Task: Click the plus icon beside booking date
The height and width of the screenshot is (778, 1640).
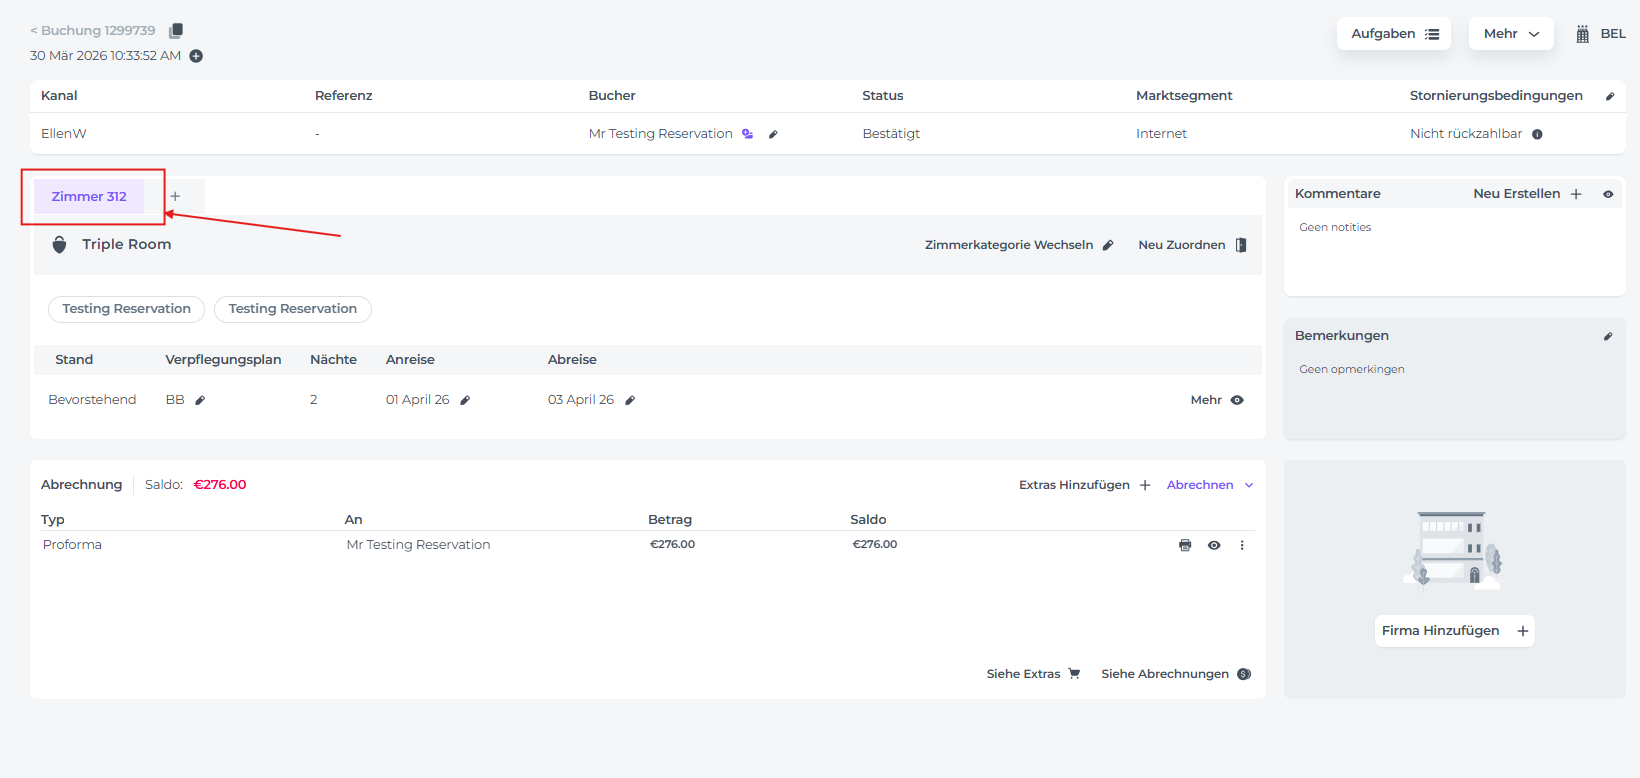Action: click(196, 56)
